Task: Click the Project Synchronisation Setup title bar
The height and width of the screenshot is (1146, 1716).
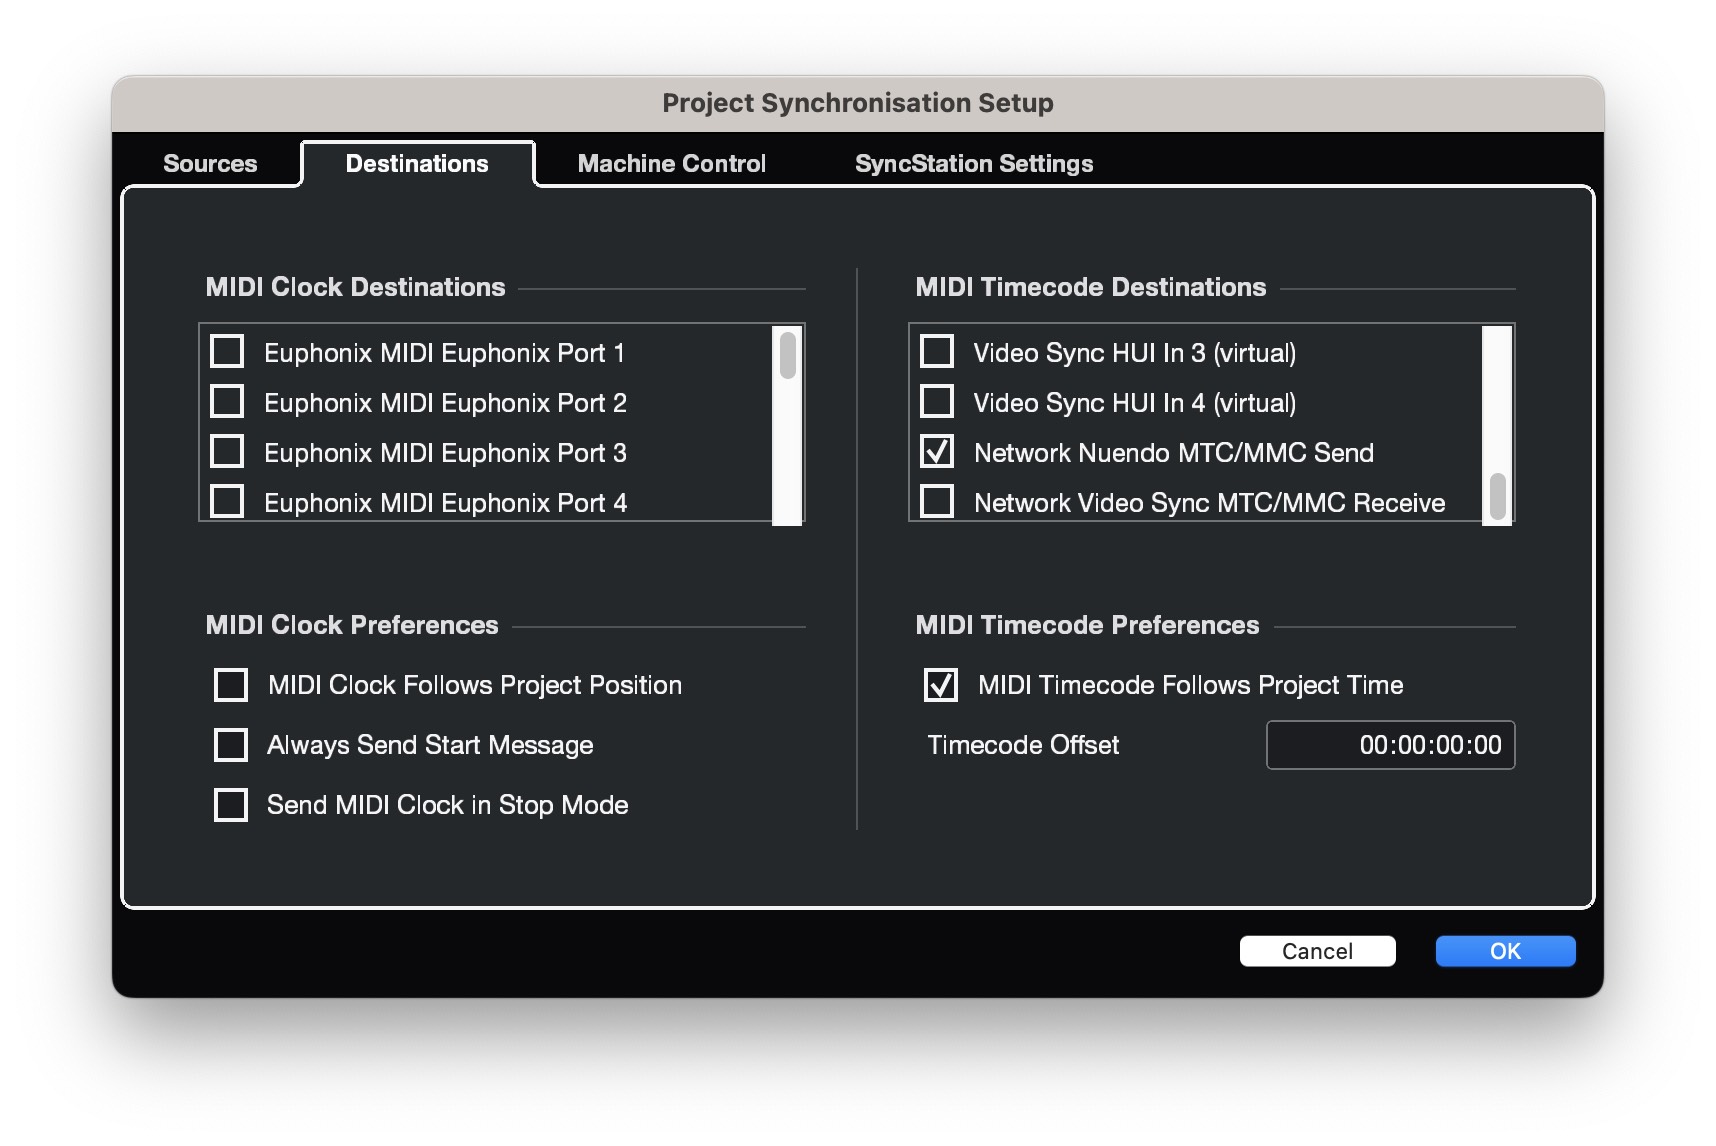Action: pyautogui.click(x=858, y=103)
